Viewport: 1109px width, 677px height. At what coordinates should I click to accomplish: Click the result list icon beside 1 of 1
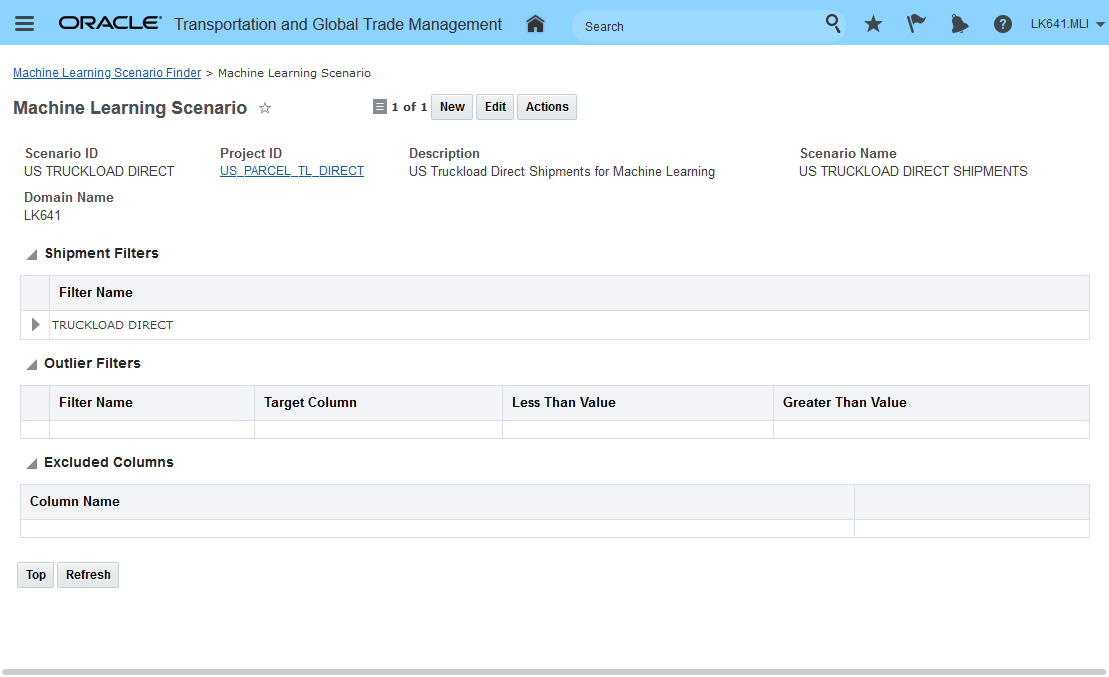[x=380, y=107]
